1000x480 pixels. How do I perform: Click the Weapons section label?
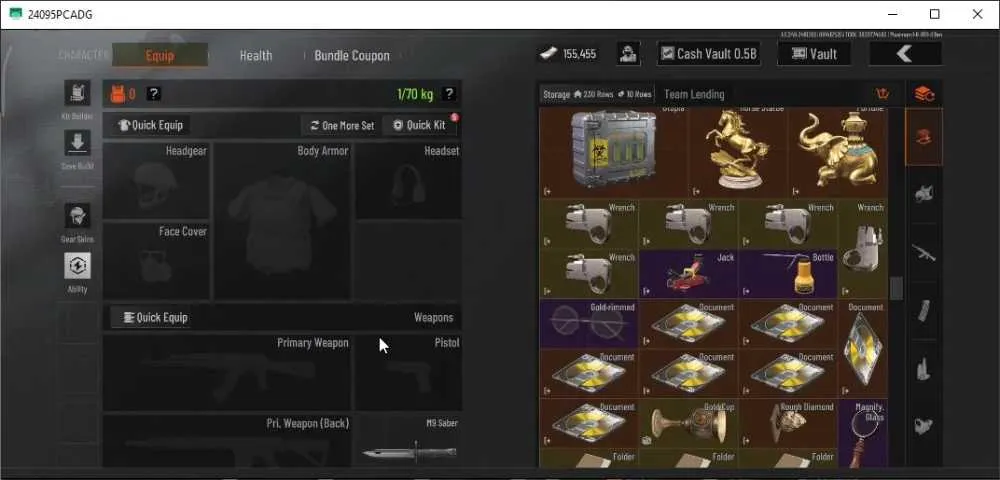click(434, 317)
